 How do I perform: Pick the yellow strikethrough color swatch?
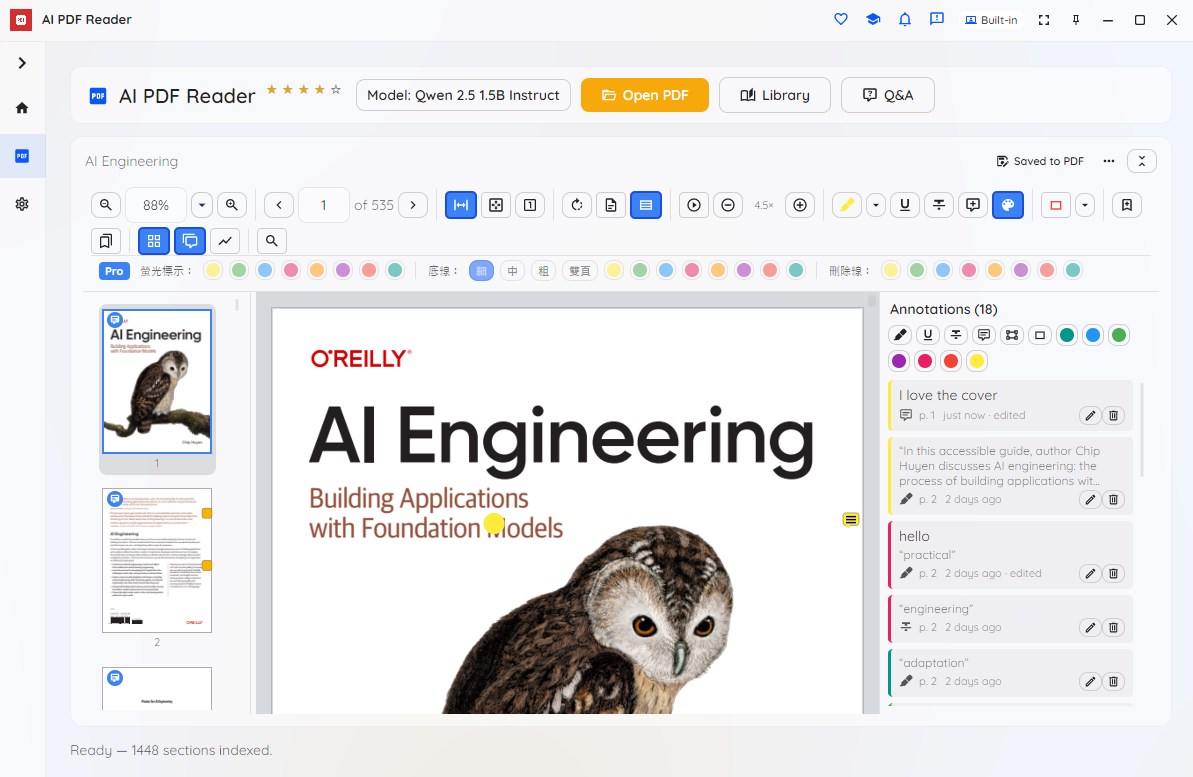(x=891, y=270)
